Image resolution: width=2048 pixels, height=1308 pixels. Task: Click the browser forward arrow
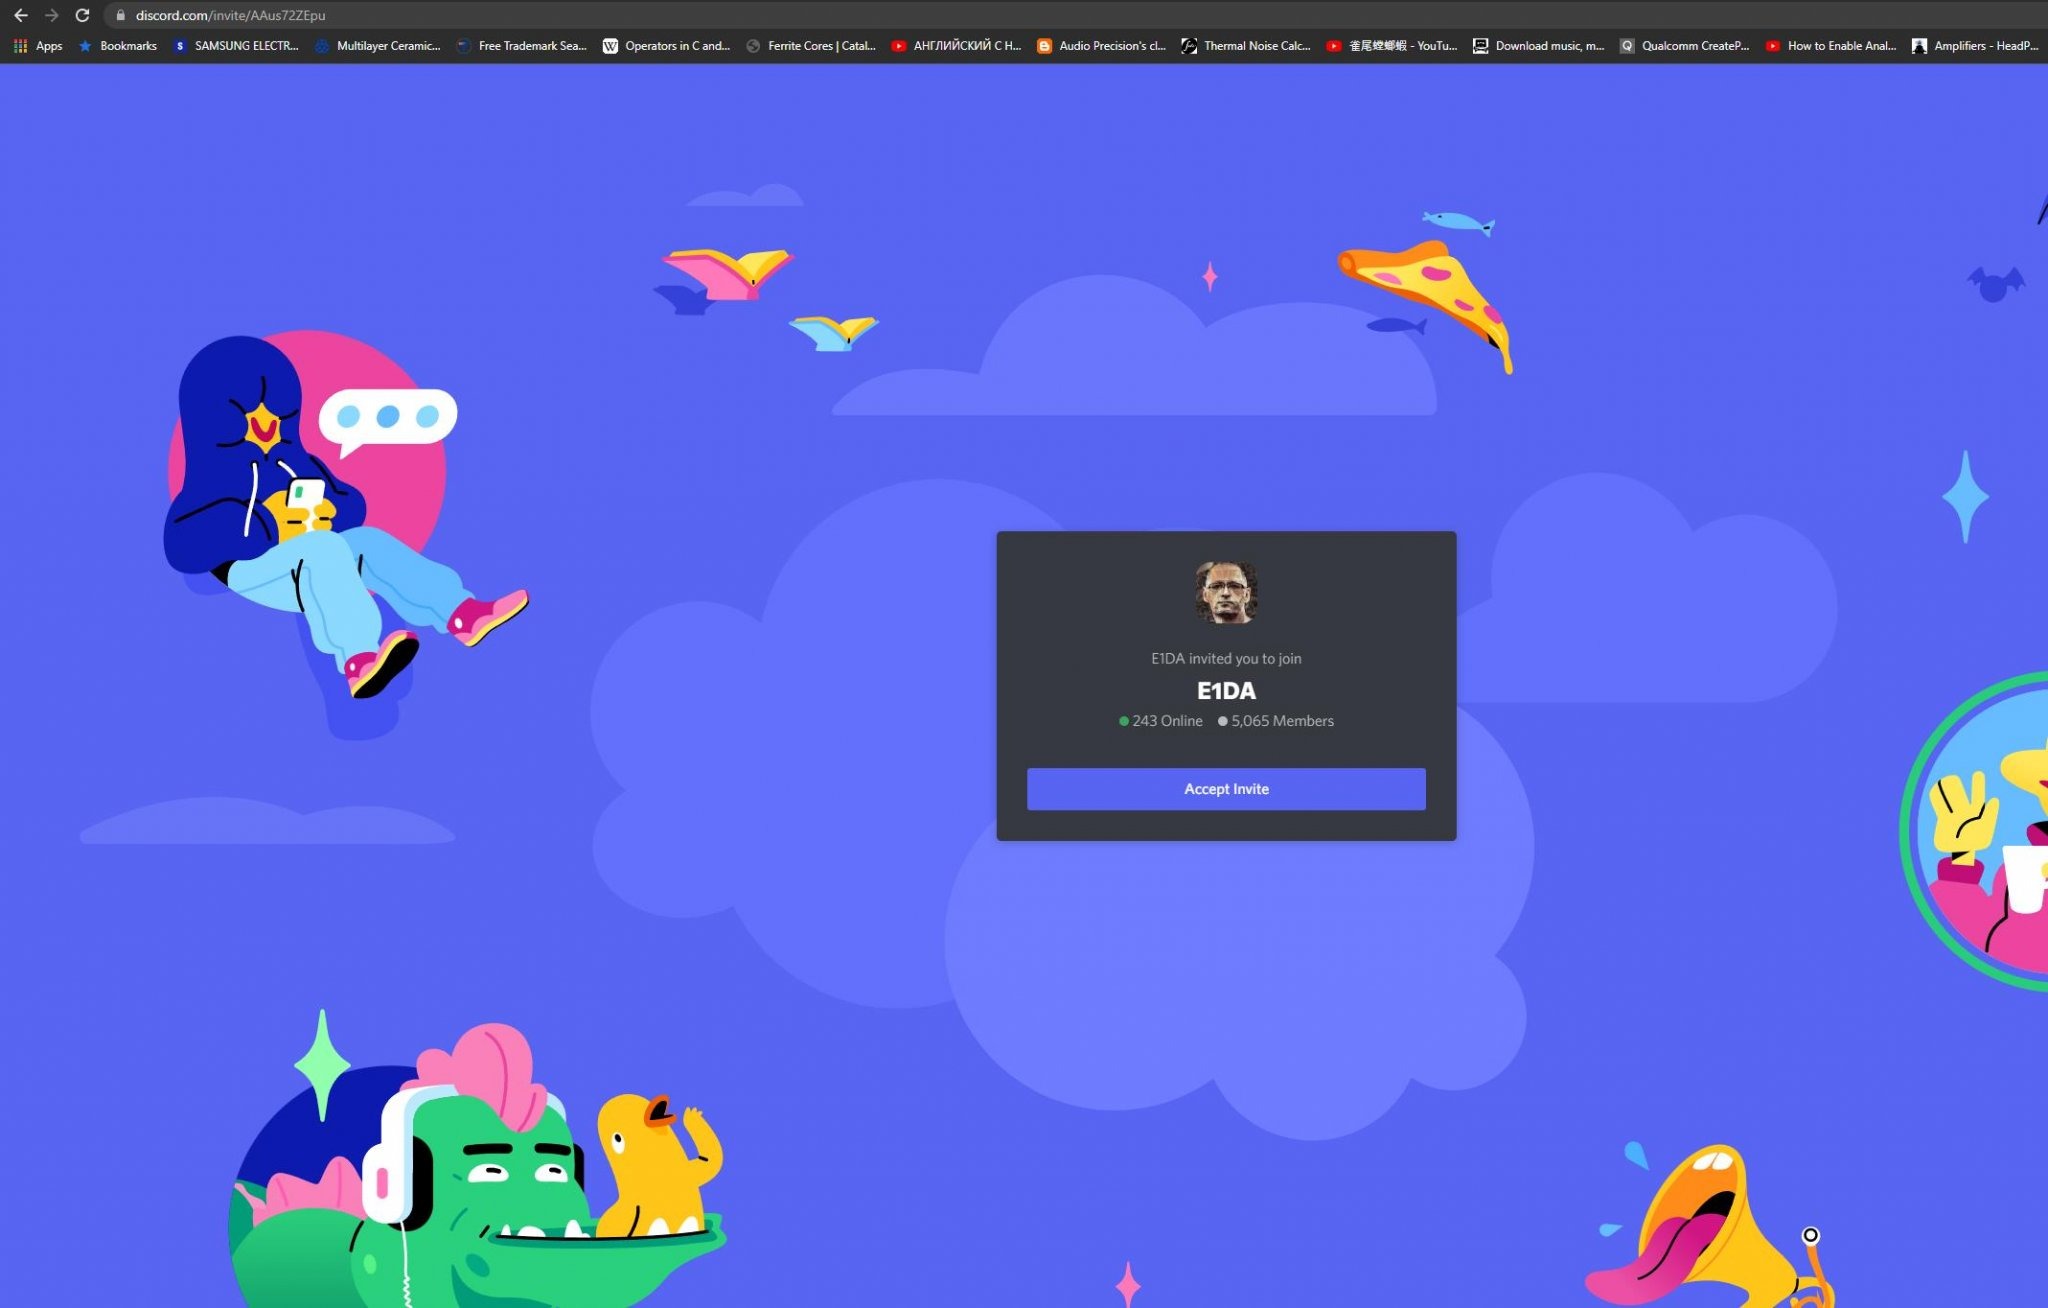tap(51, 15)
